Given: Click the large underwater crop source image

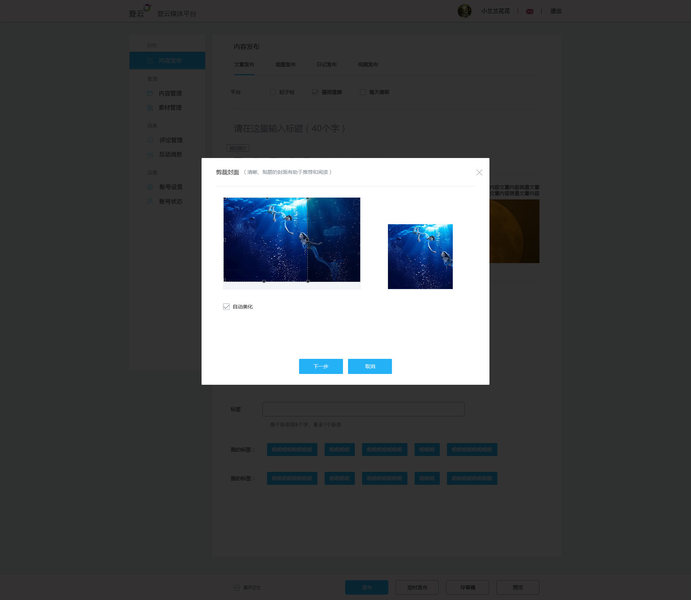Looking at the screenshot, I should (292, 240).
